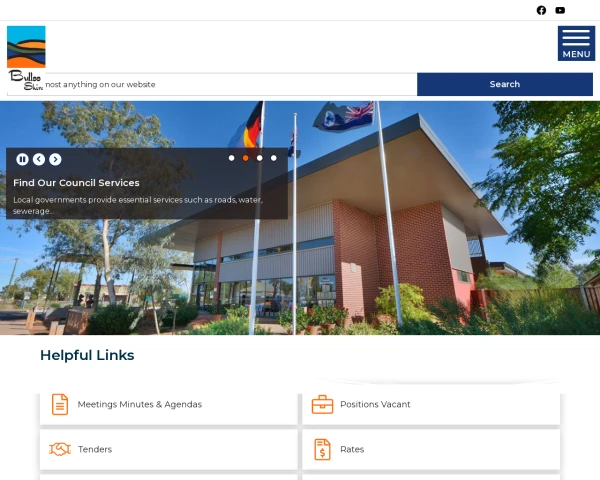Click the Bulloo Shire logo
The width and height of the screenshot is (600, 480).
coord(26,59)
